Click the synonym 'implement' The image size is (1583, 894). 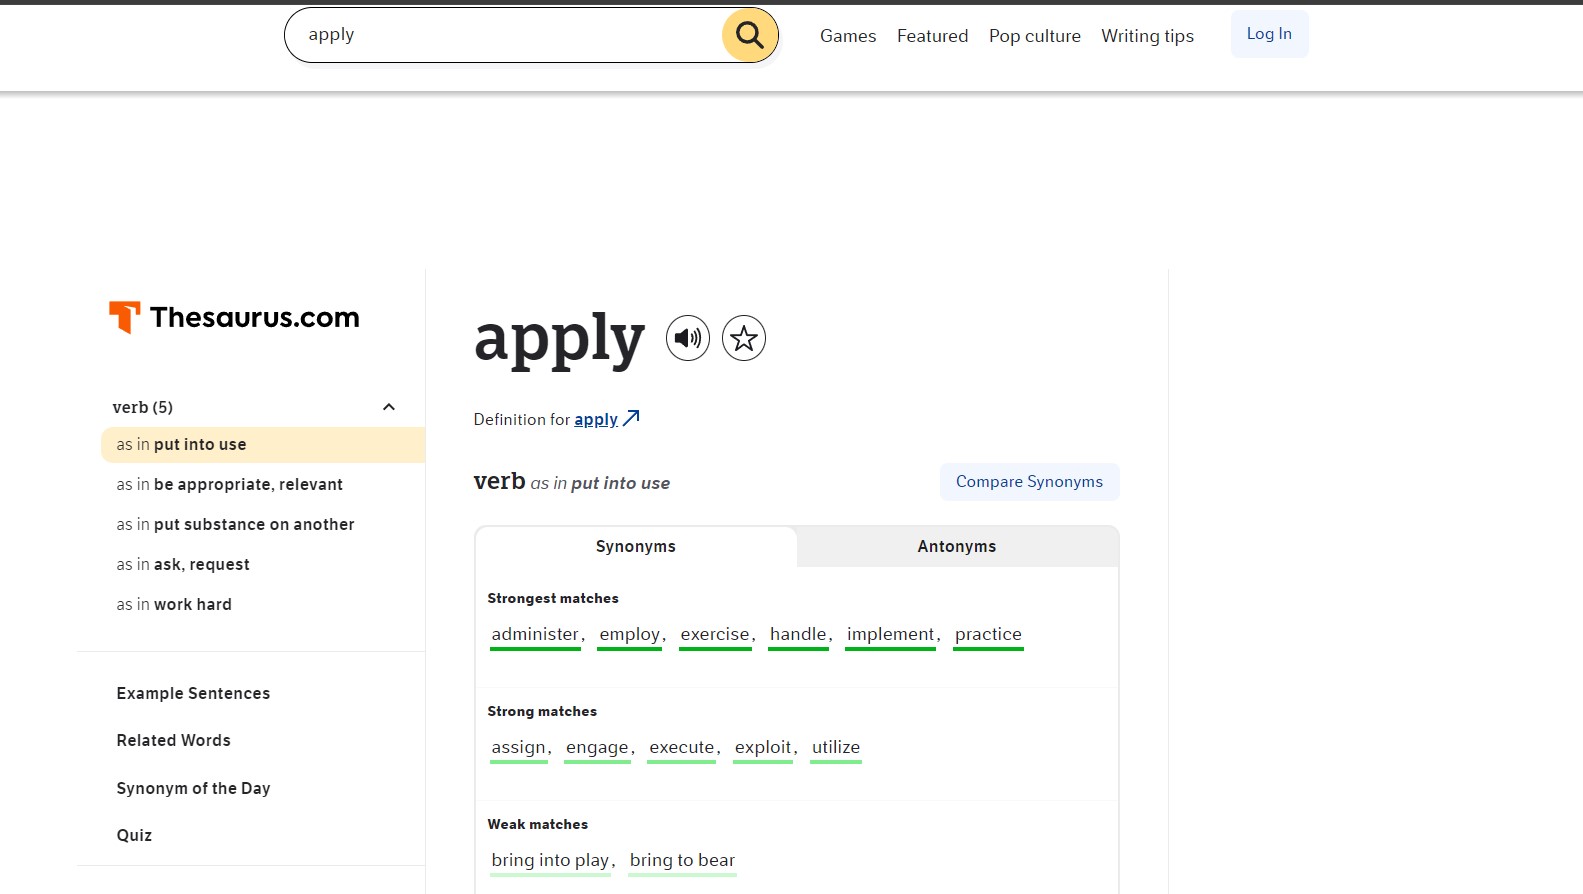(890, 635)
